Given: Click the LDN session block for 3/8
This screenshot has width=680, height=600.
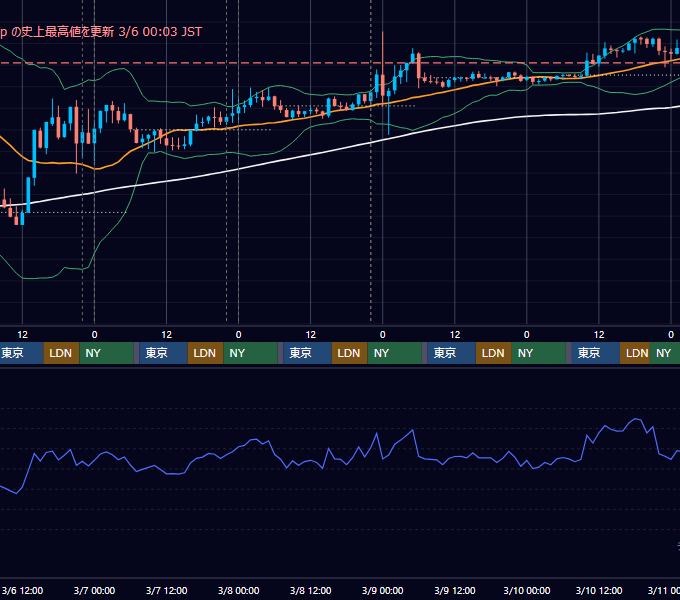Looking at the screenshot, I should coord(349,353).
